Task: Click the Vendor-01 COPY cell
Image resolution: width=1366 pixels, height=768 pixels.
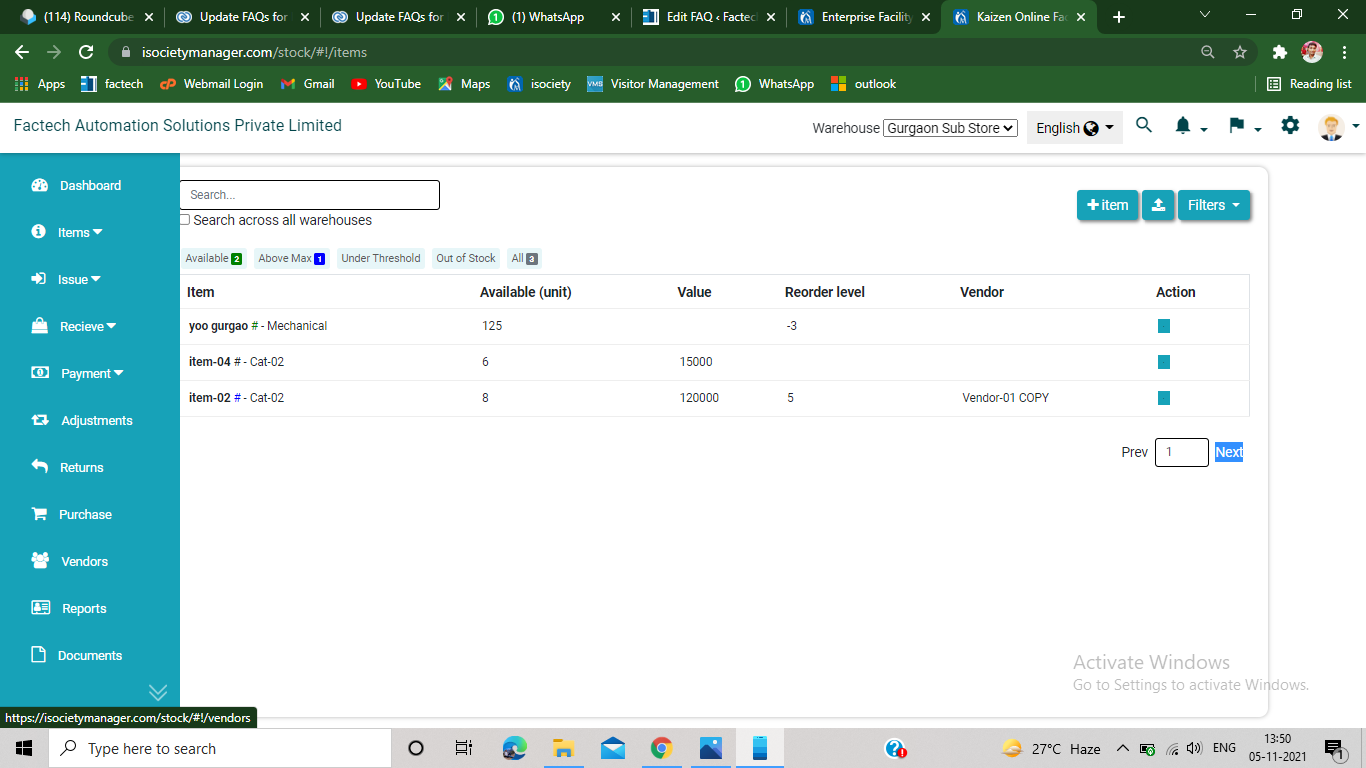Action: [1005, 398]
